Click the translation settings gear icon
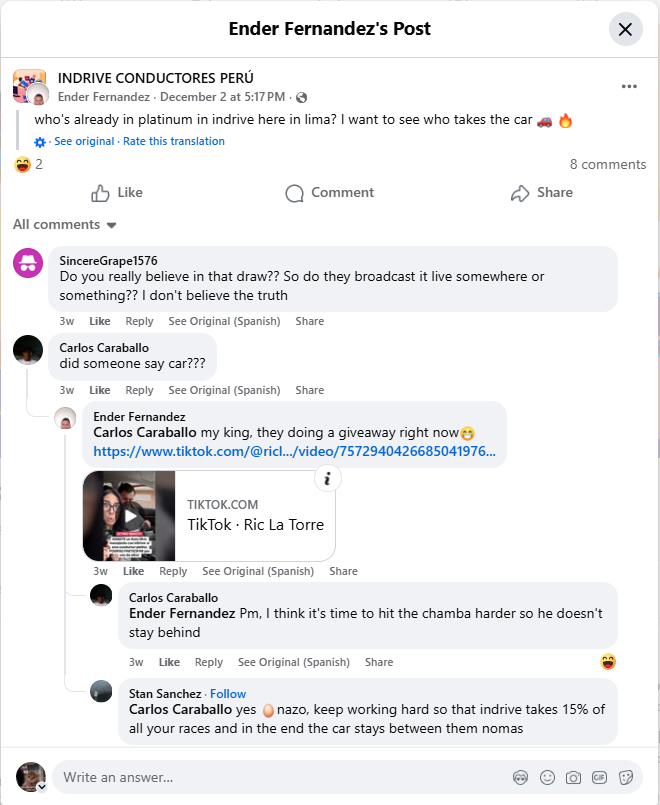The height and width of the screenshot is (805, 660). point(40,142)
